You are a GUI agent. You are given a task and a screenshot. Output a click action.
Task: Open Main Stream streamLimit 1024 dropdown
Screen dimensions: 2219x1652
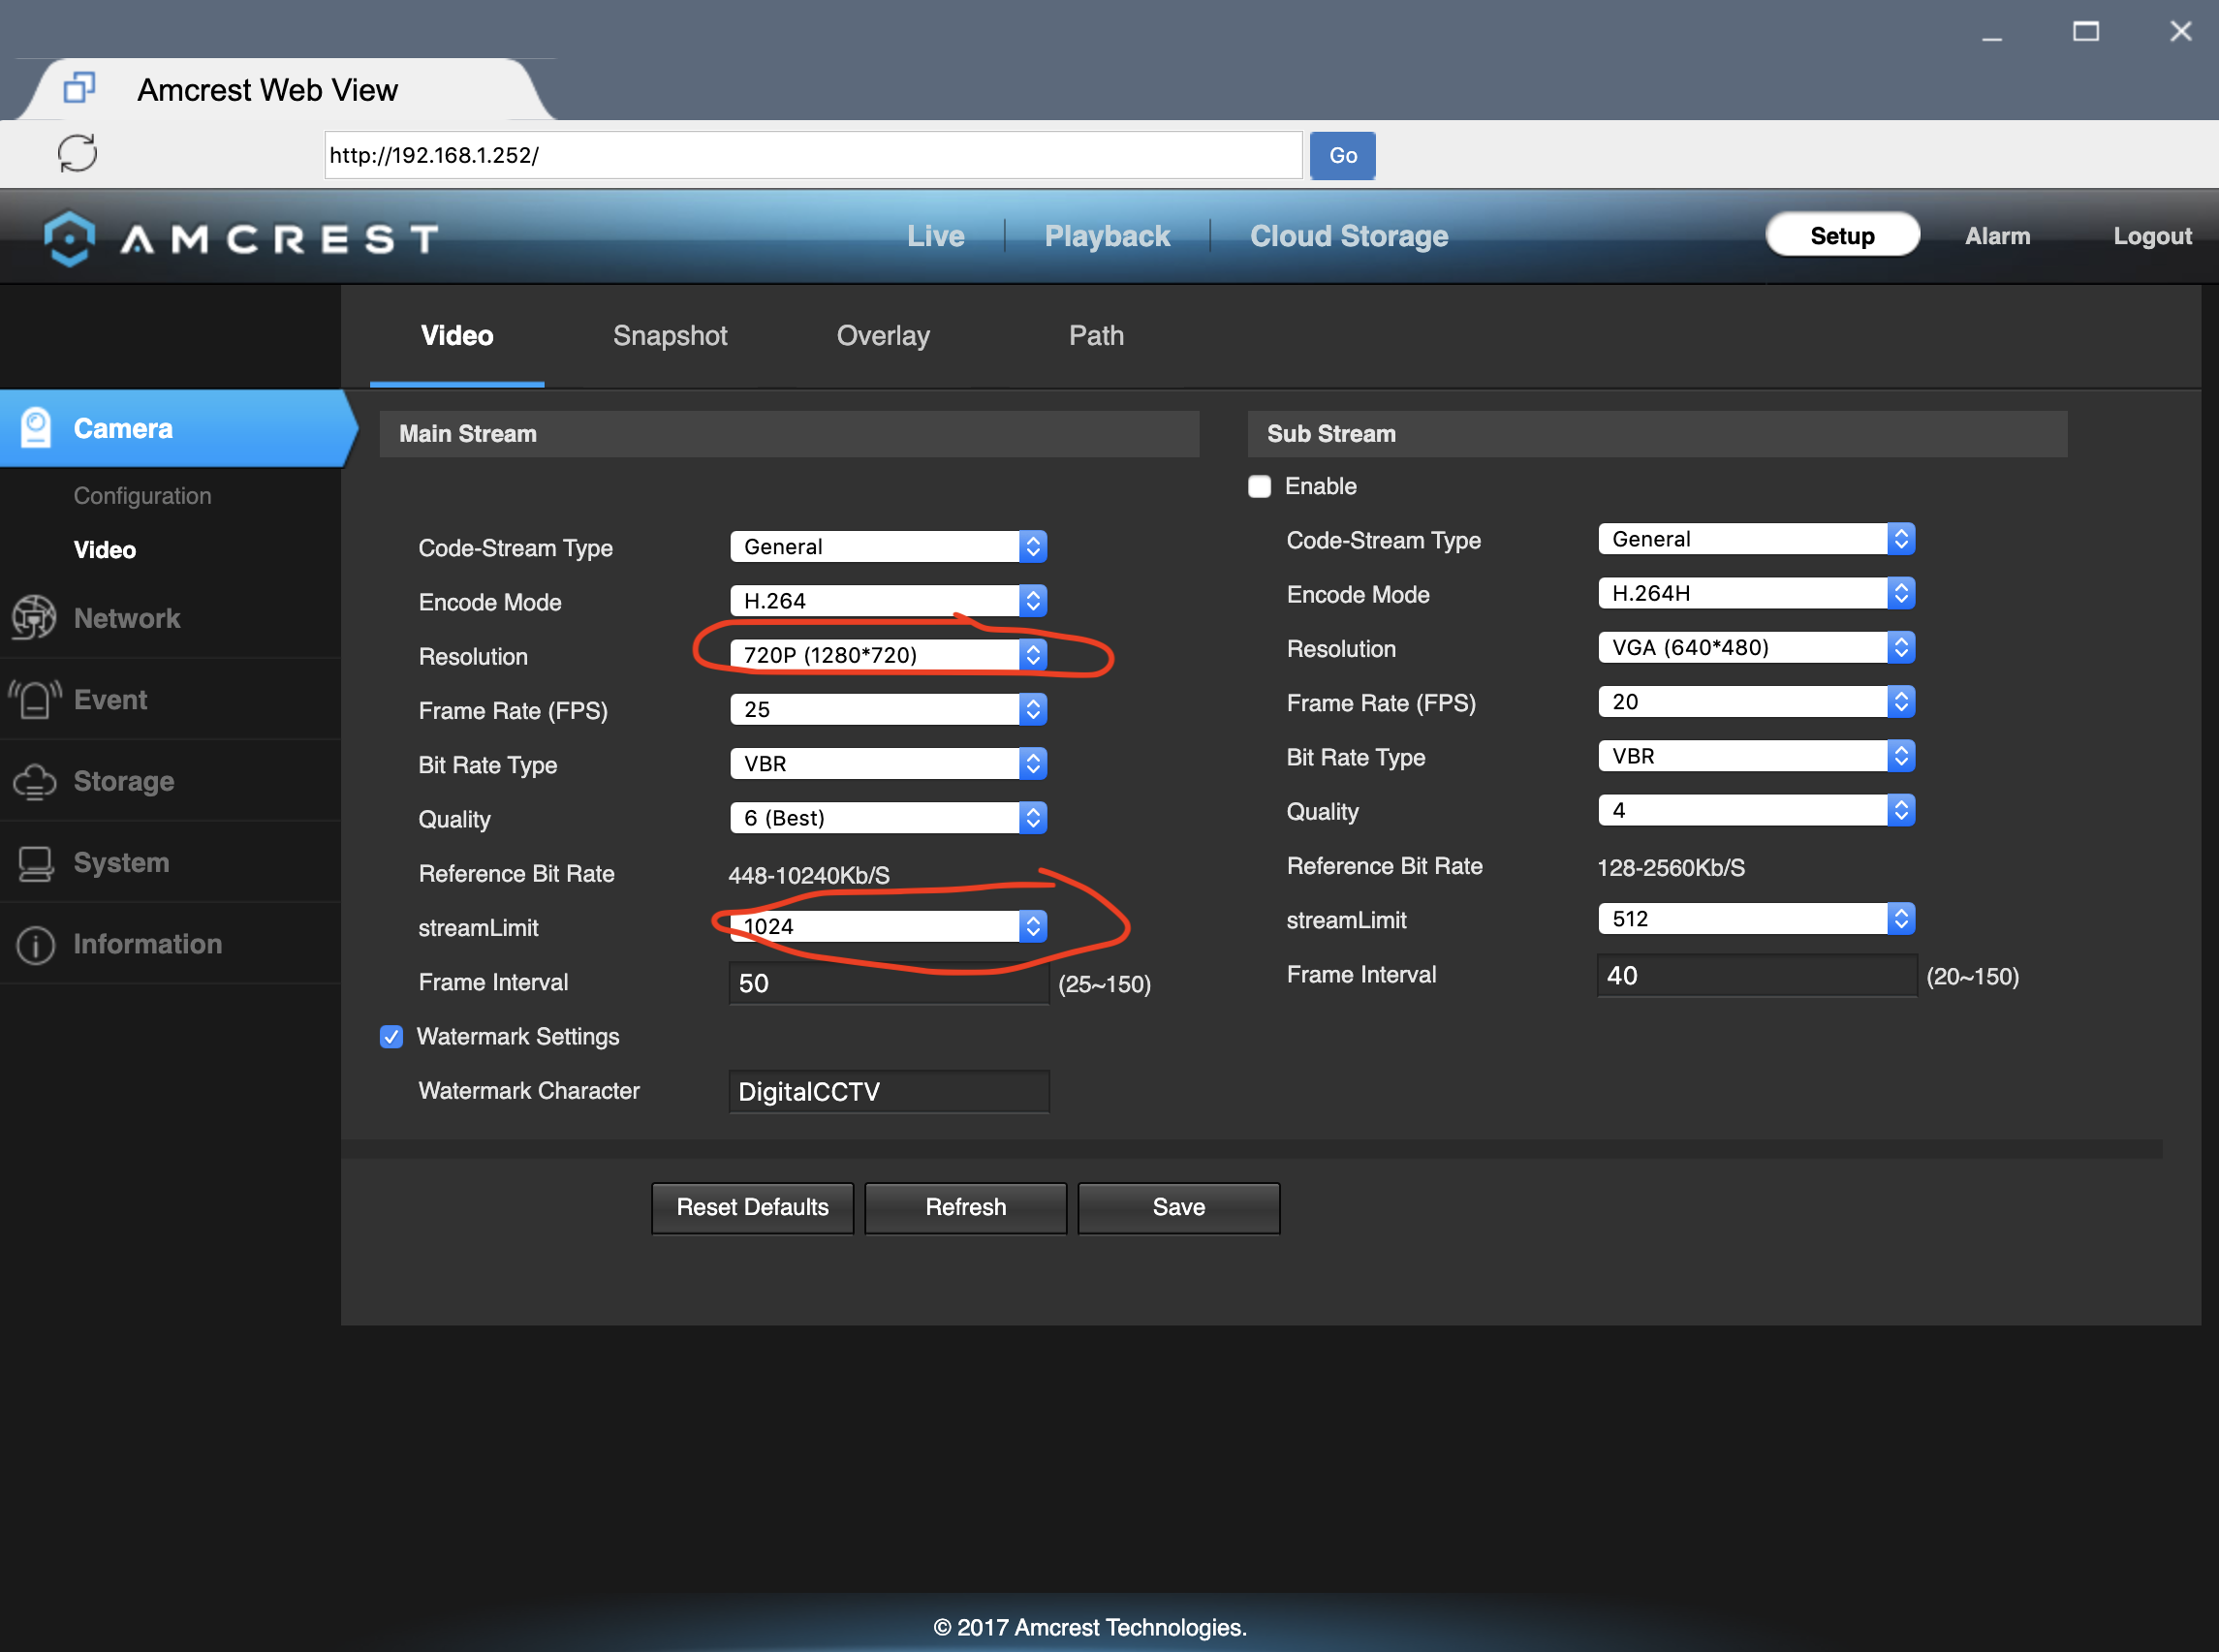coord(888,926)
